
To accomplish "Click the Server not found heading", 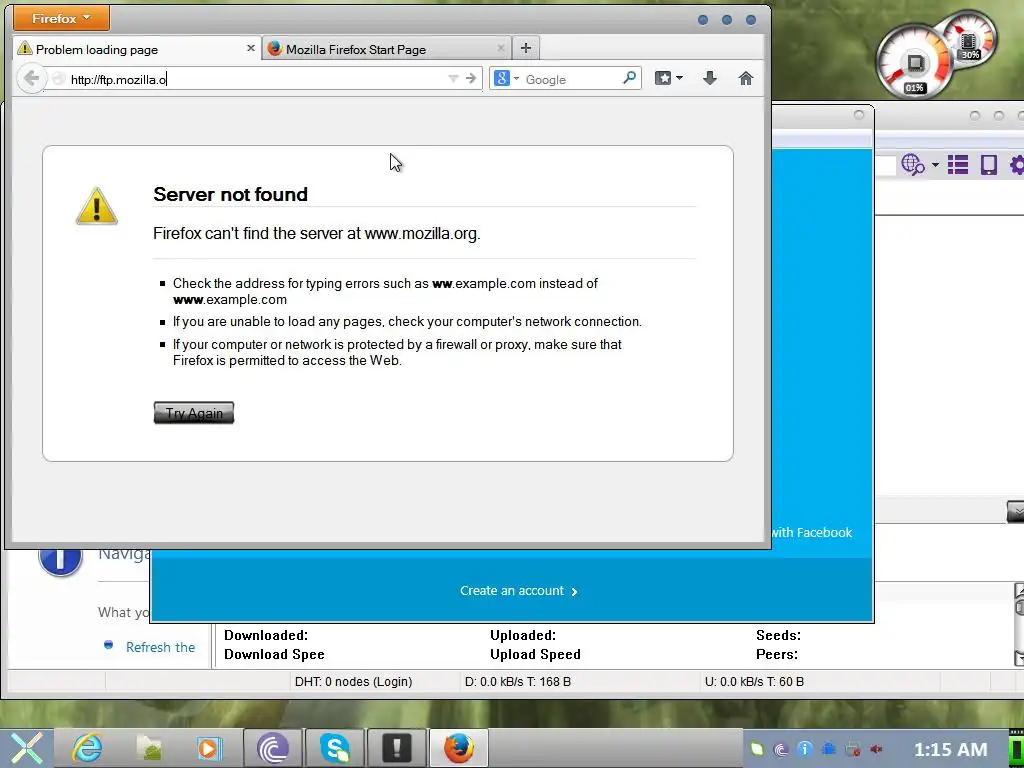I will (230, 194).
